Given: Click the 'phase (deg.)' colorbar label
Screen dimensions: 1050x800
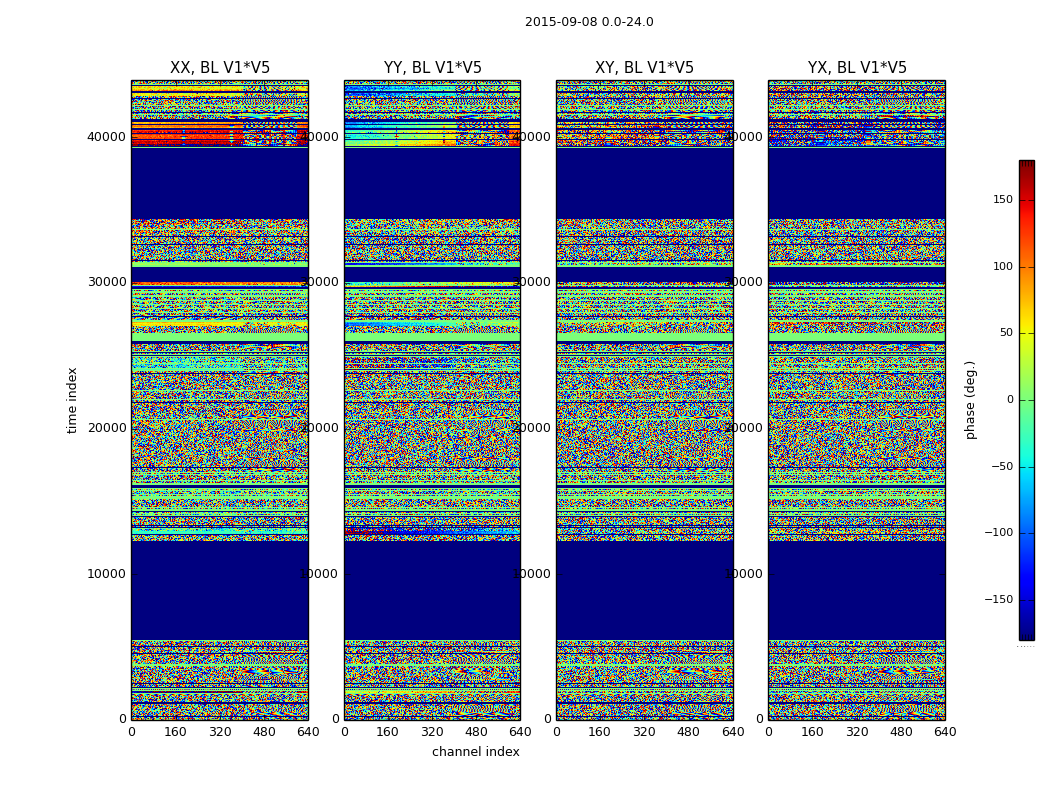Looking at the screenshot, I should (x=970, y=400).
